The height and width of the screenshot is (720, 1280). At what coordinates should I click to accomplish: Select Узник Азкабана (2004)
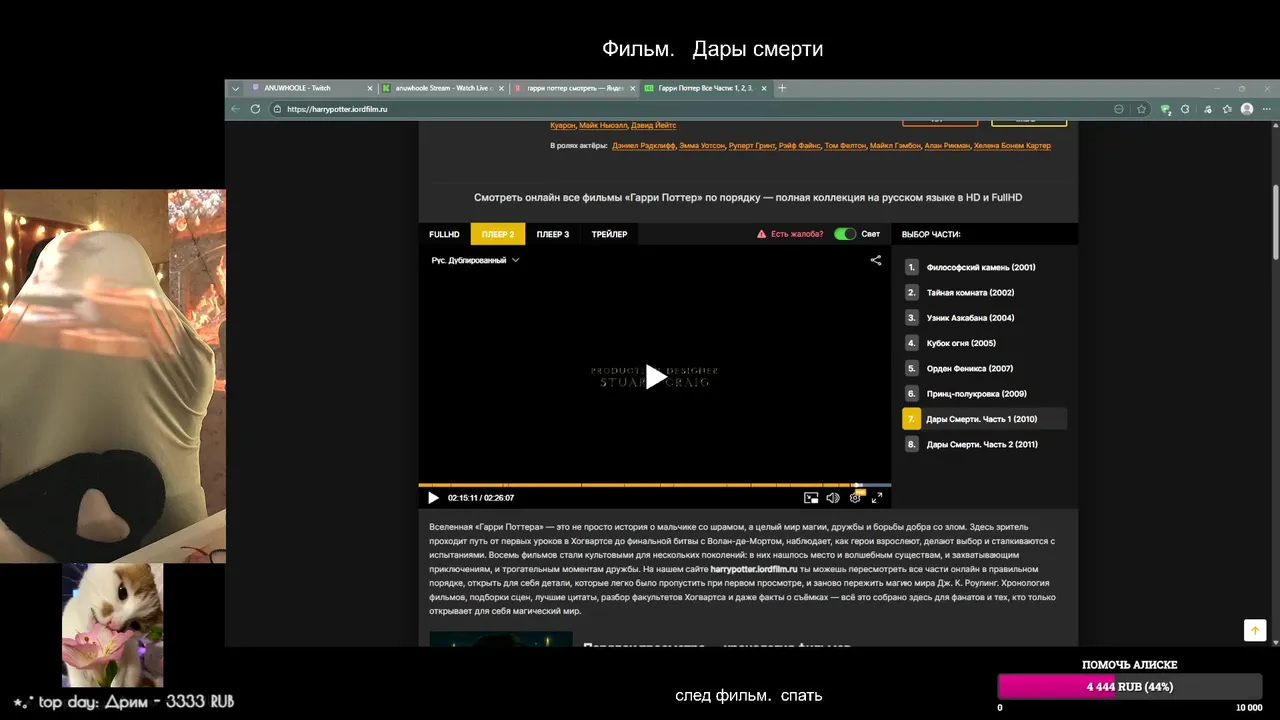coord(970,318)
